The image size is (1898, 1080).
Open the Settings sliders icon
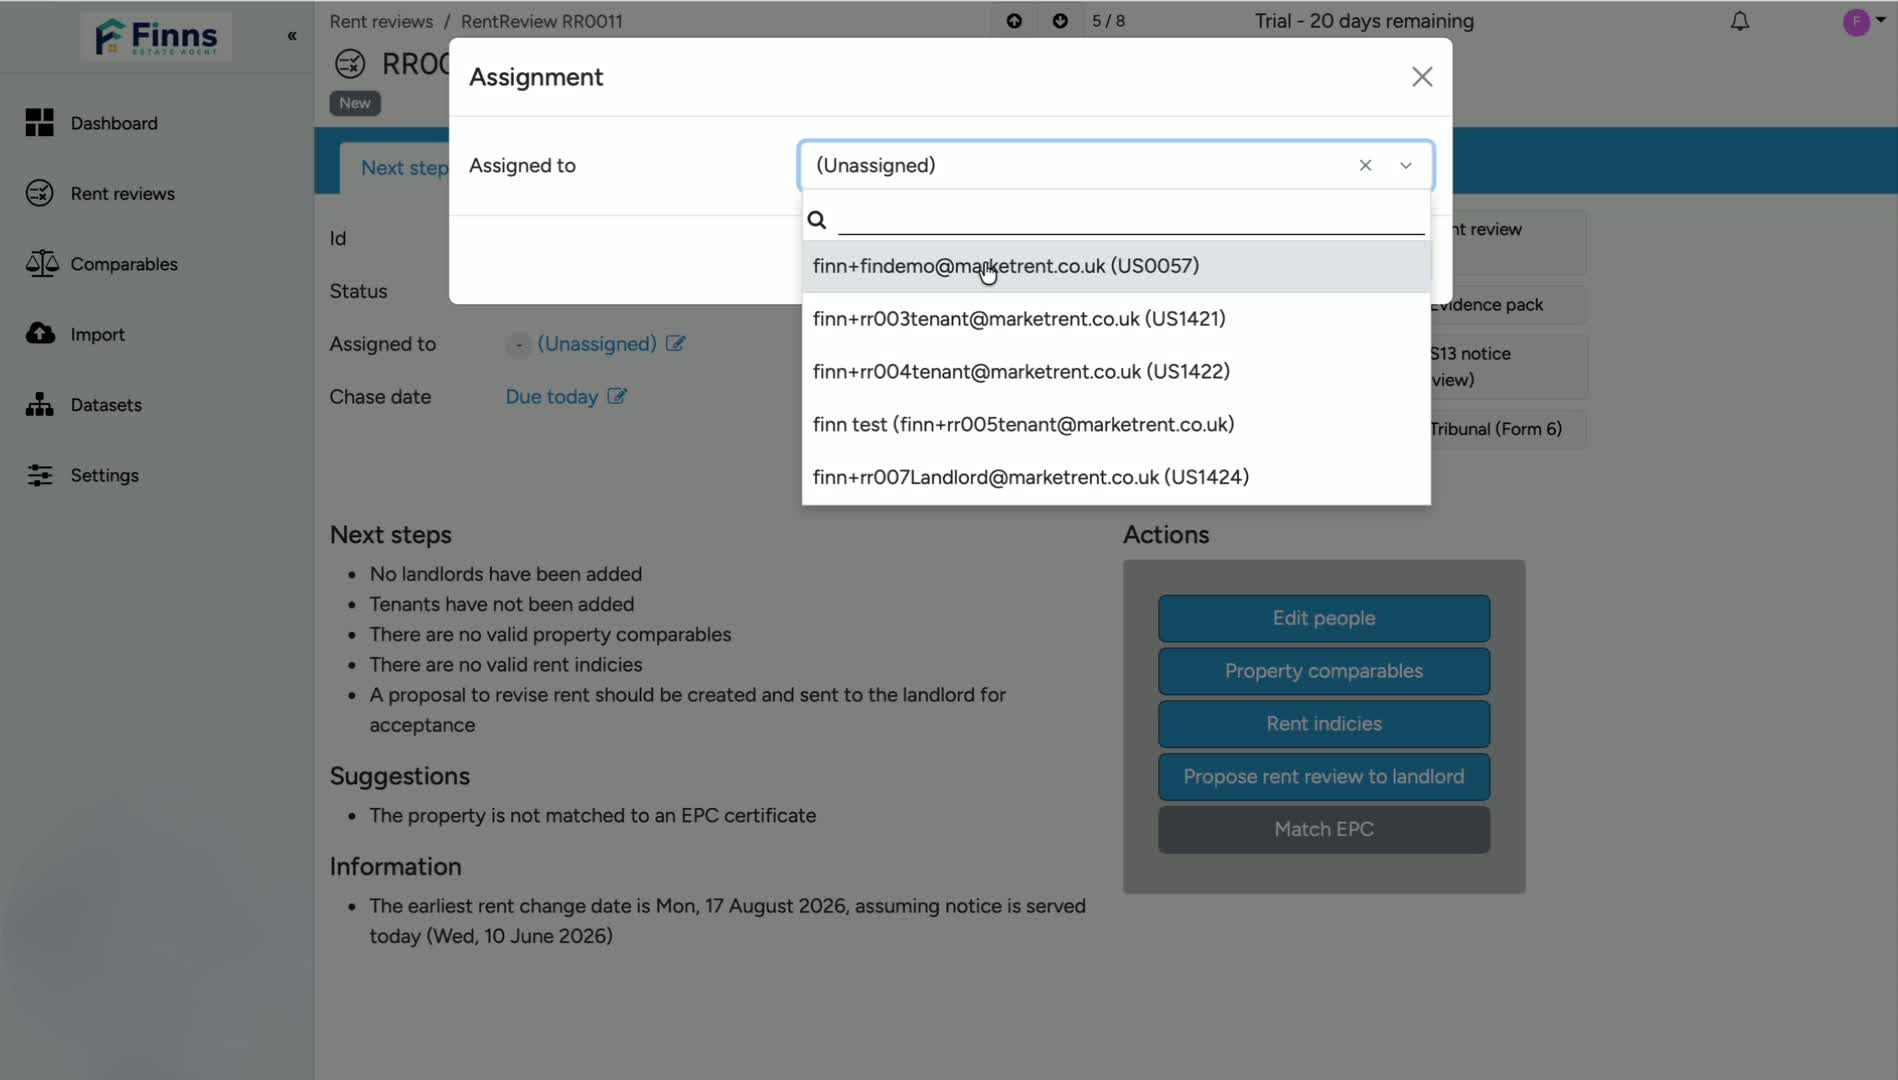[x=40, y=475]
